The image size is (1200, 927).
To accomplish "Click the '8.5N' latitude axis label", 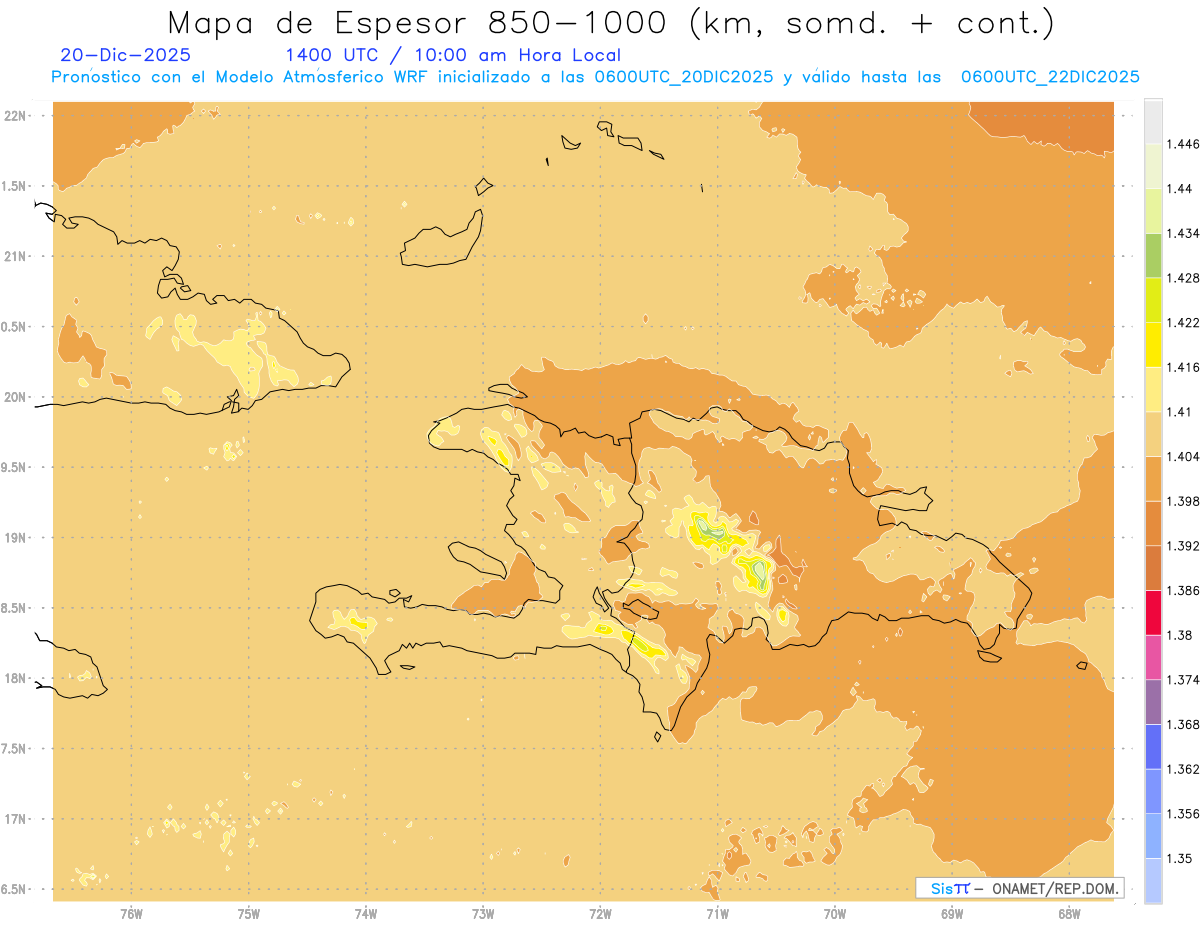I will click(15, 608).
